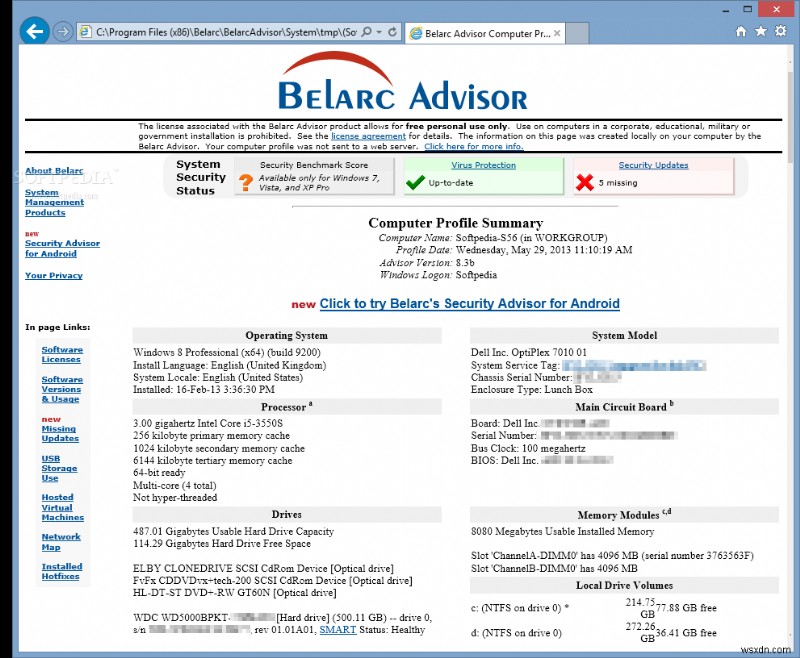Click the 'System Model' section header
The image size is (800, 658).
point(624,336)
